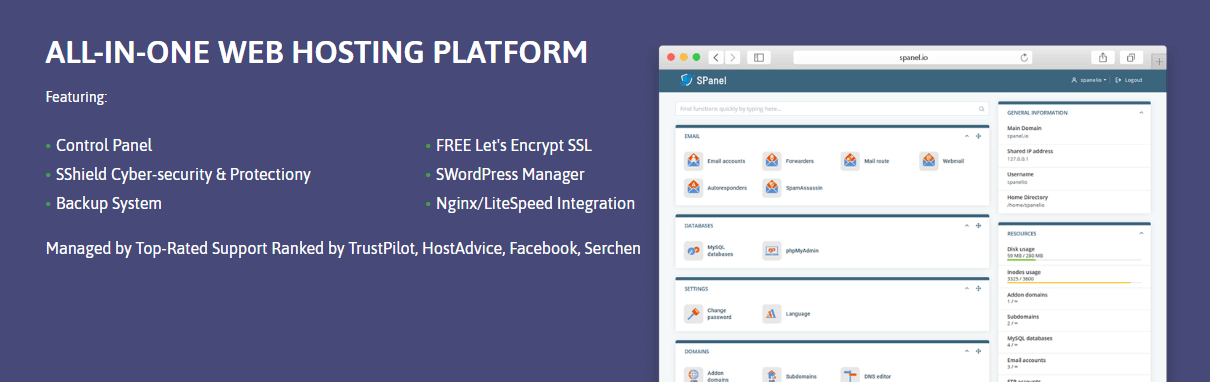Go back in the browser
The image size is (1210, 382).
(716, 58)
